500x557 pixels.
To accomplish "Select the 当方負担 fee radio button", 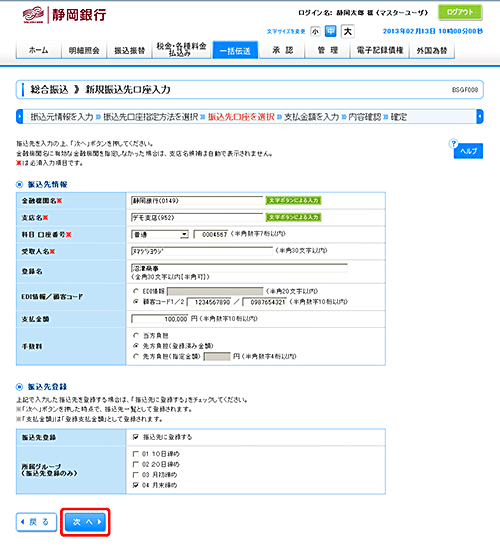I will (136, 335).
